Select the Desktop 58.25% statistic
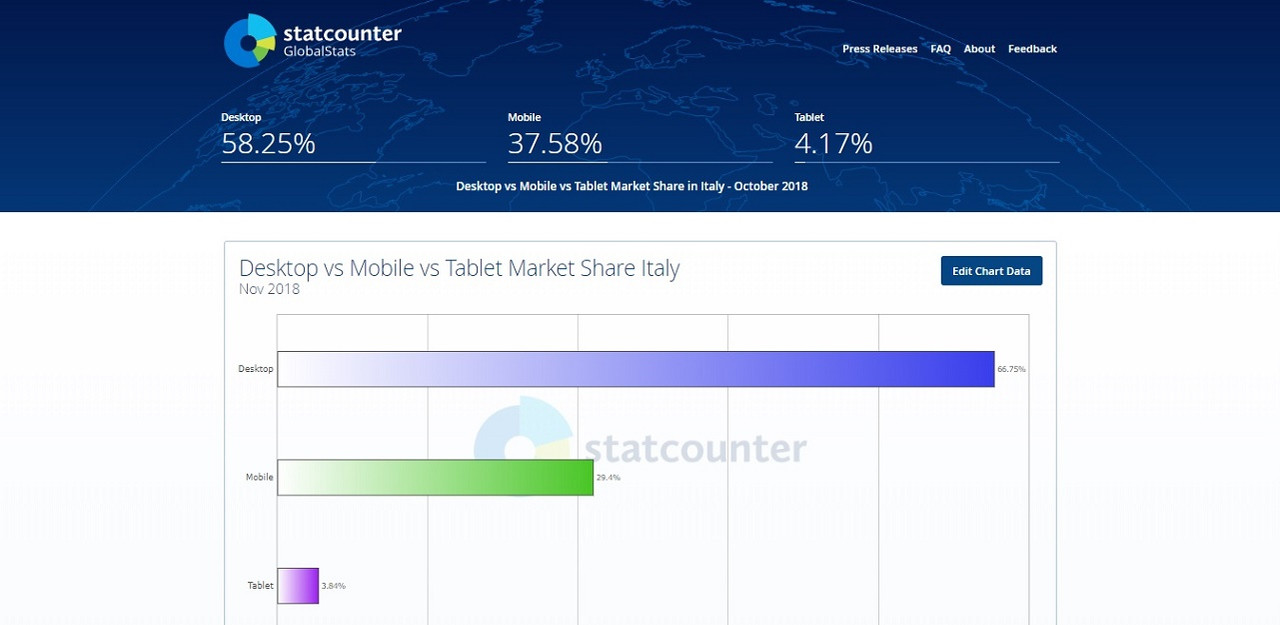 pyautogui.click(x=353, y=136)
